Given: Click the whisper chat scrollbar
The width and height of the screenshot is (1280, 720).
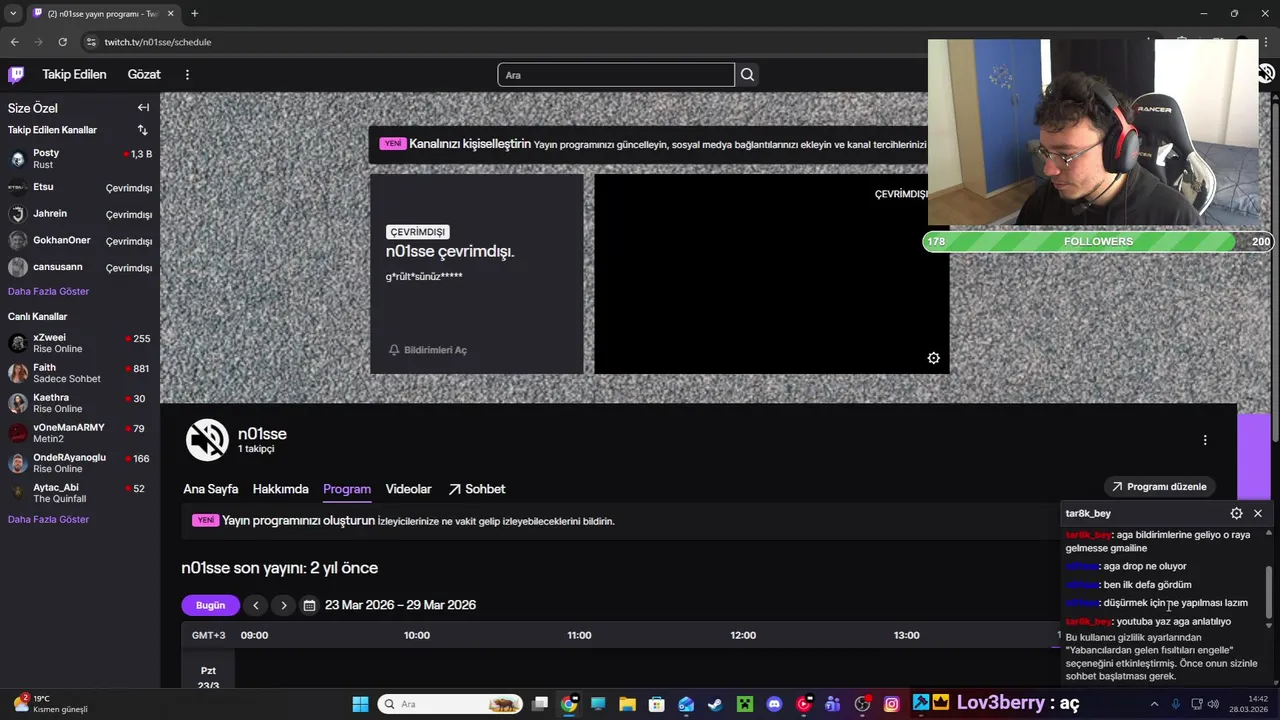Looking at the screenshot, I should point(1269,590).
